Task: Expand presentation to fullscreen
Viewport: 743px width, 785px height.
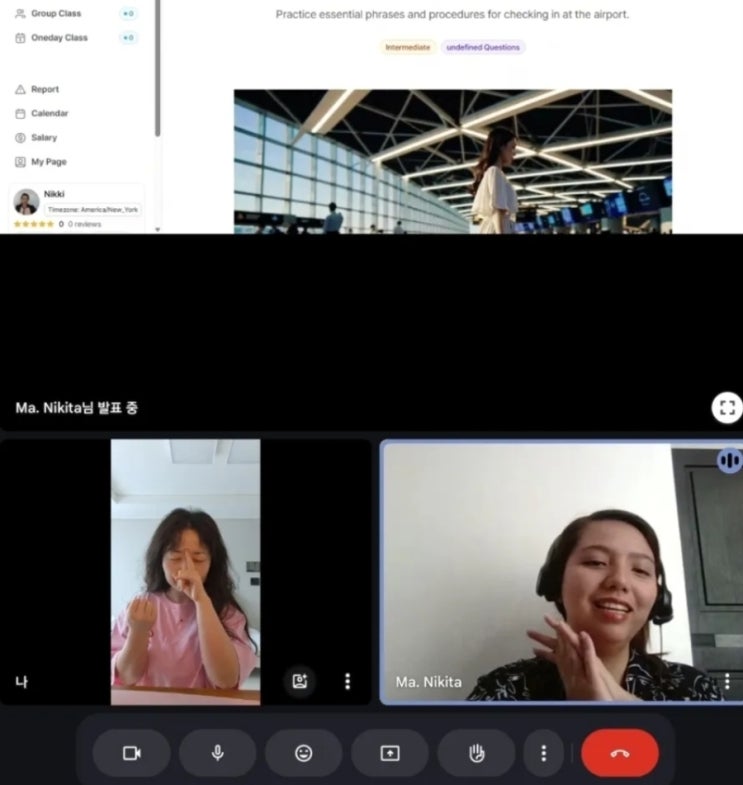Action: 727,408
